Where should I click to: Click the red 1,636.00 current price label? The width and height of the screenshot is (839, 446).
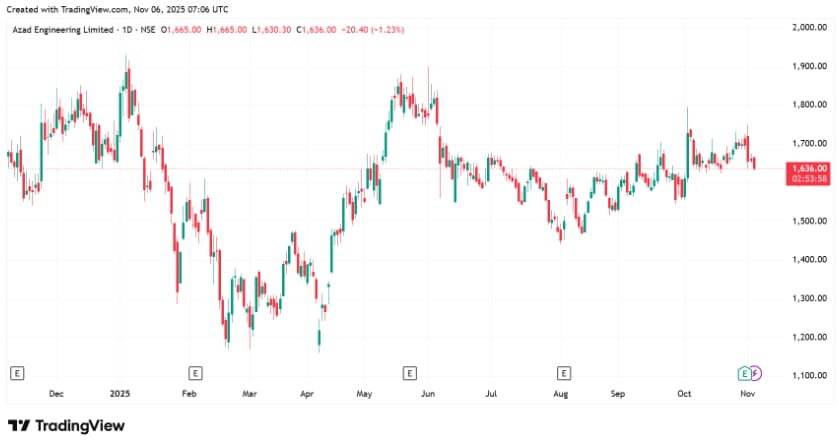(808, 168)
